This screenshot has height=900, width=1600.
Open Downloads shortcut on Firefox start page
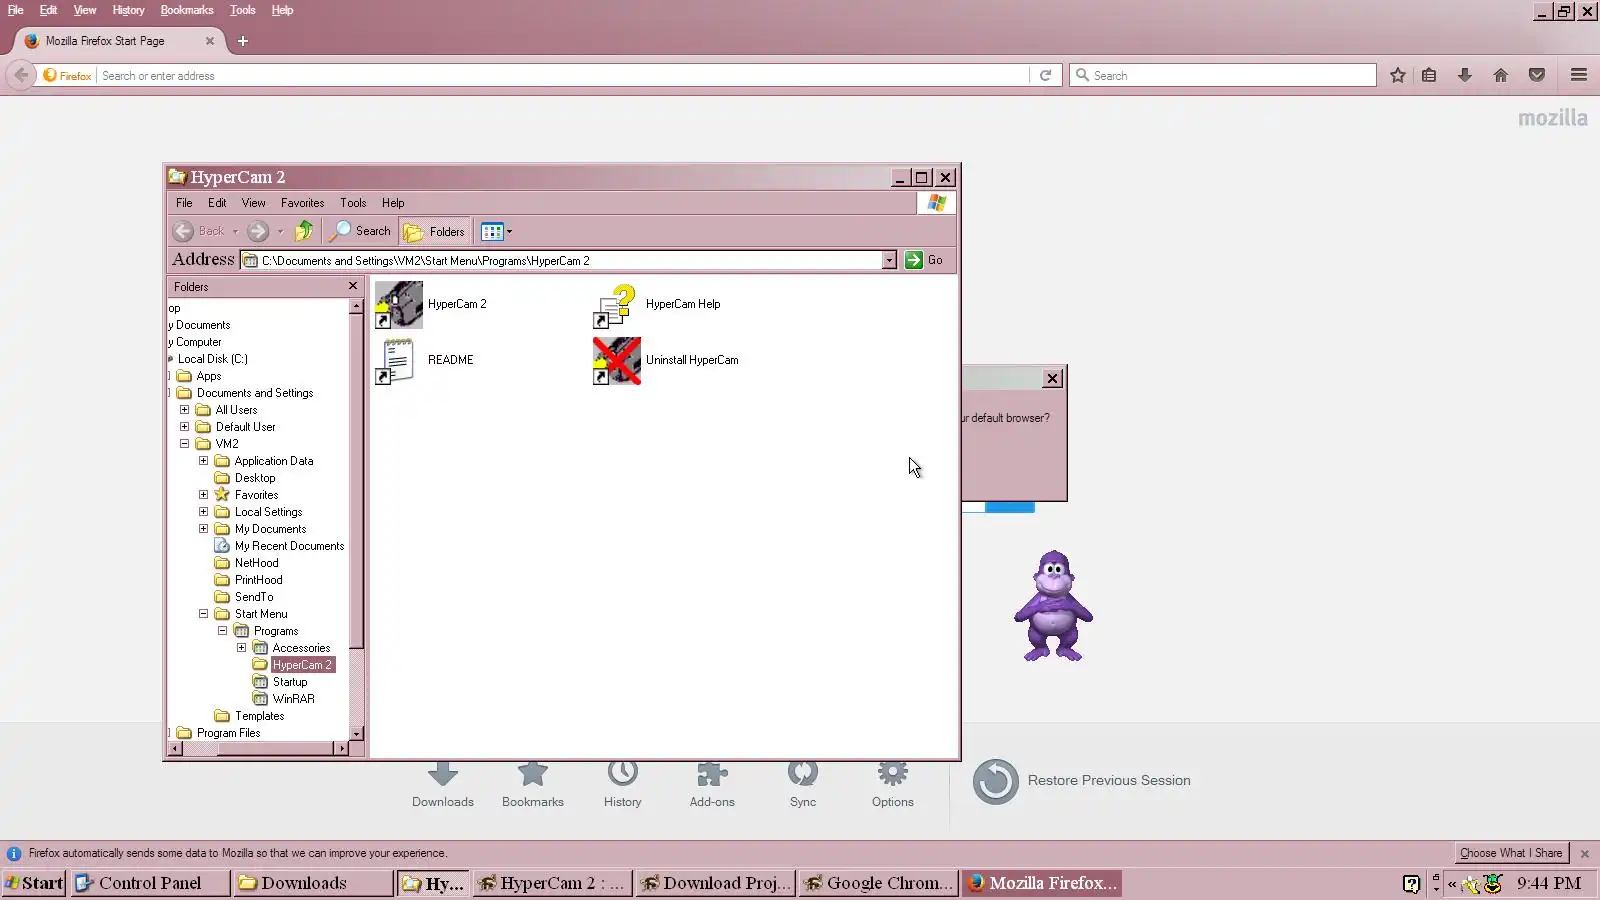tap(443, 785)
